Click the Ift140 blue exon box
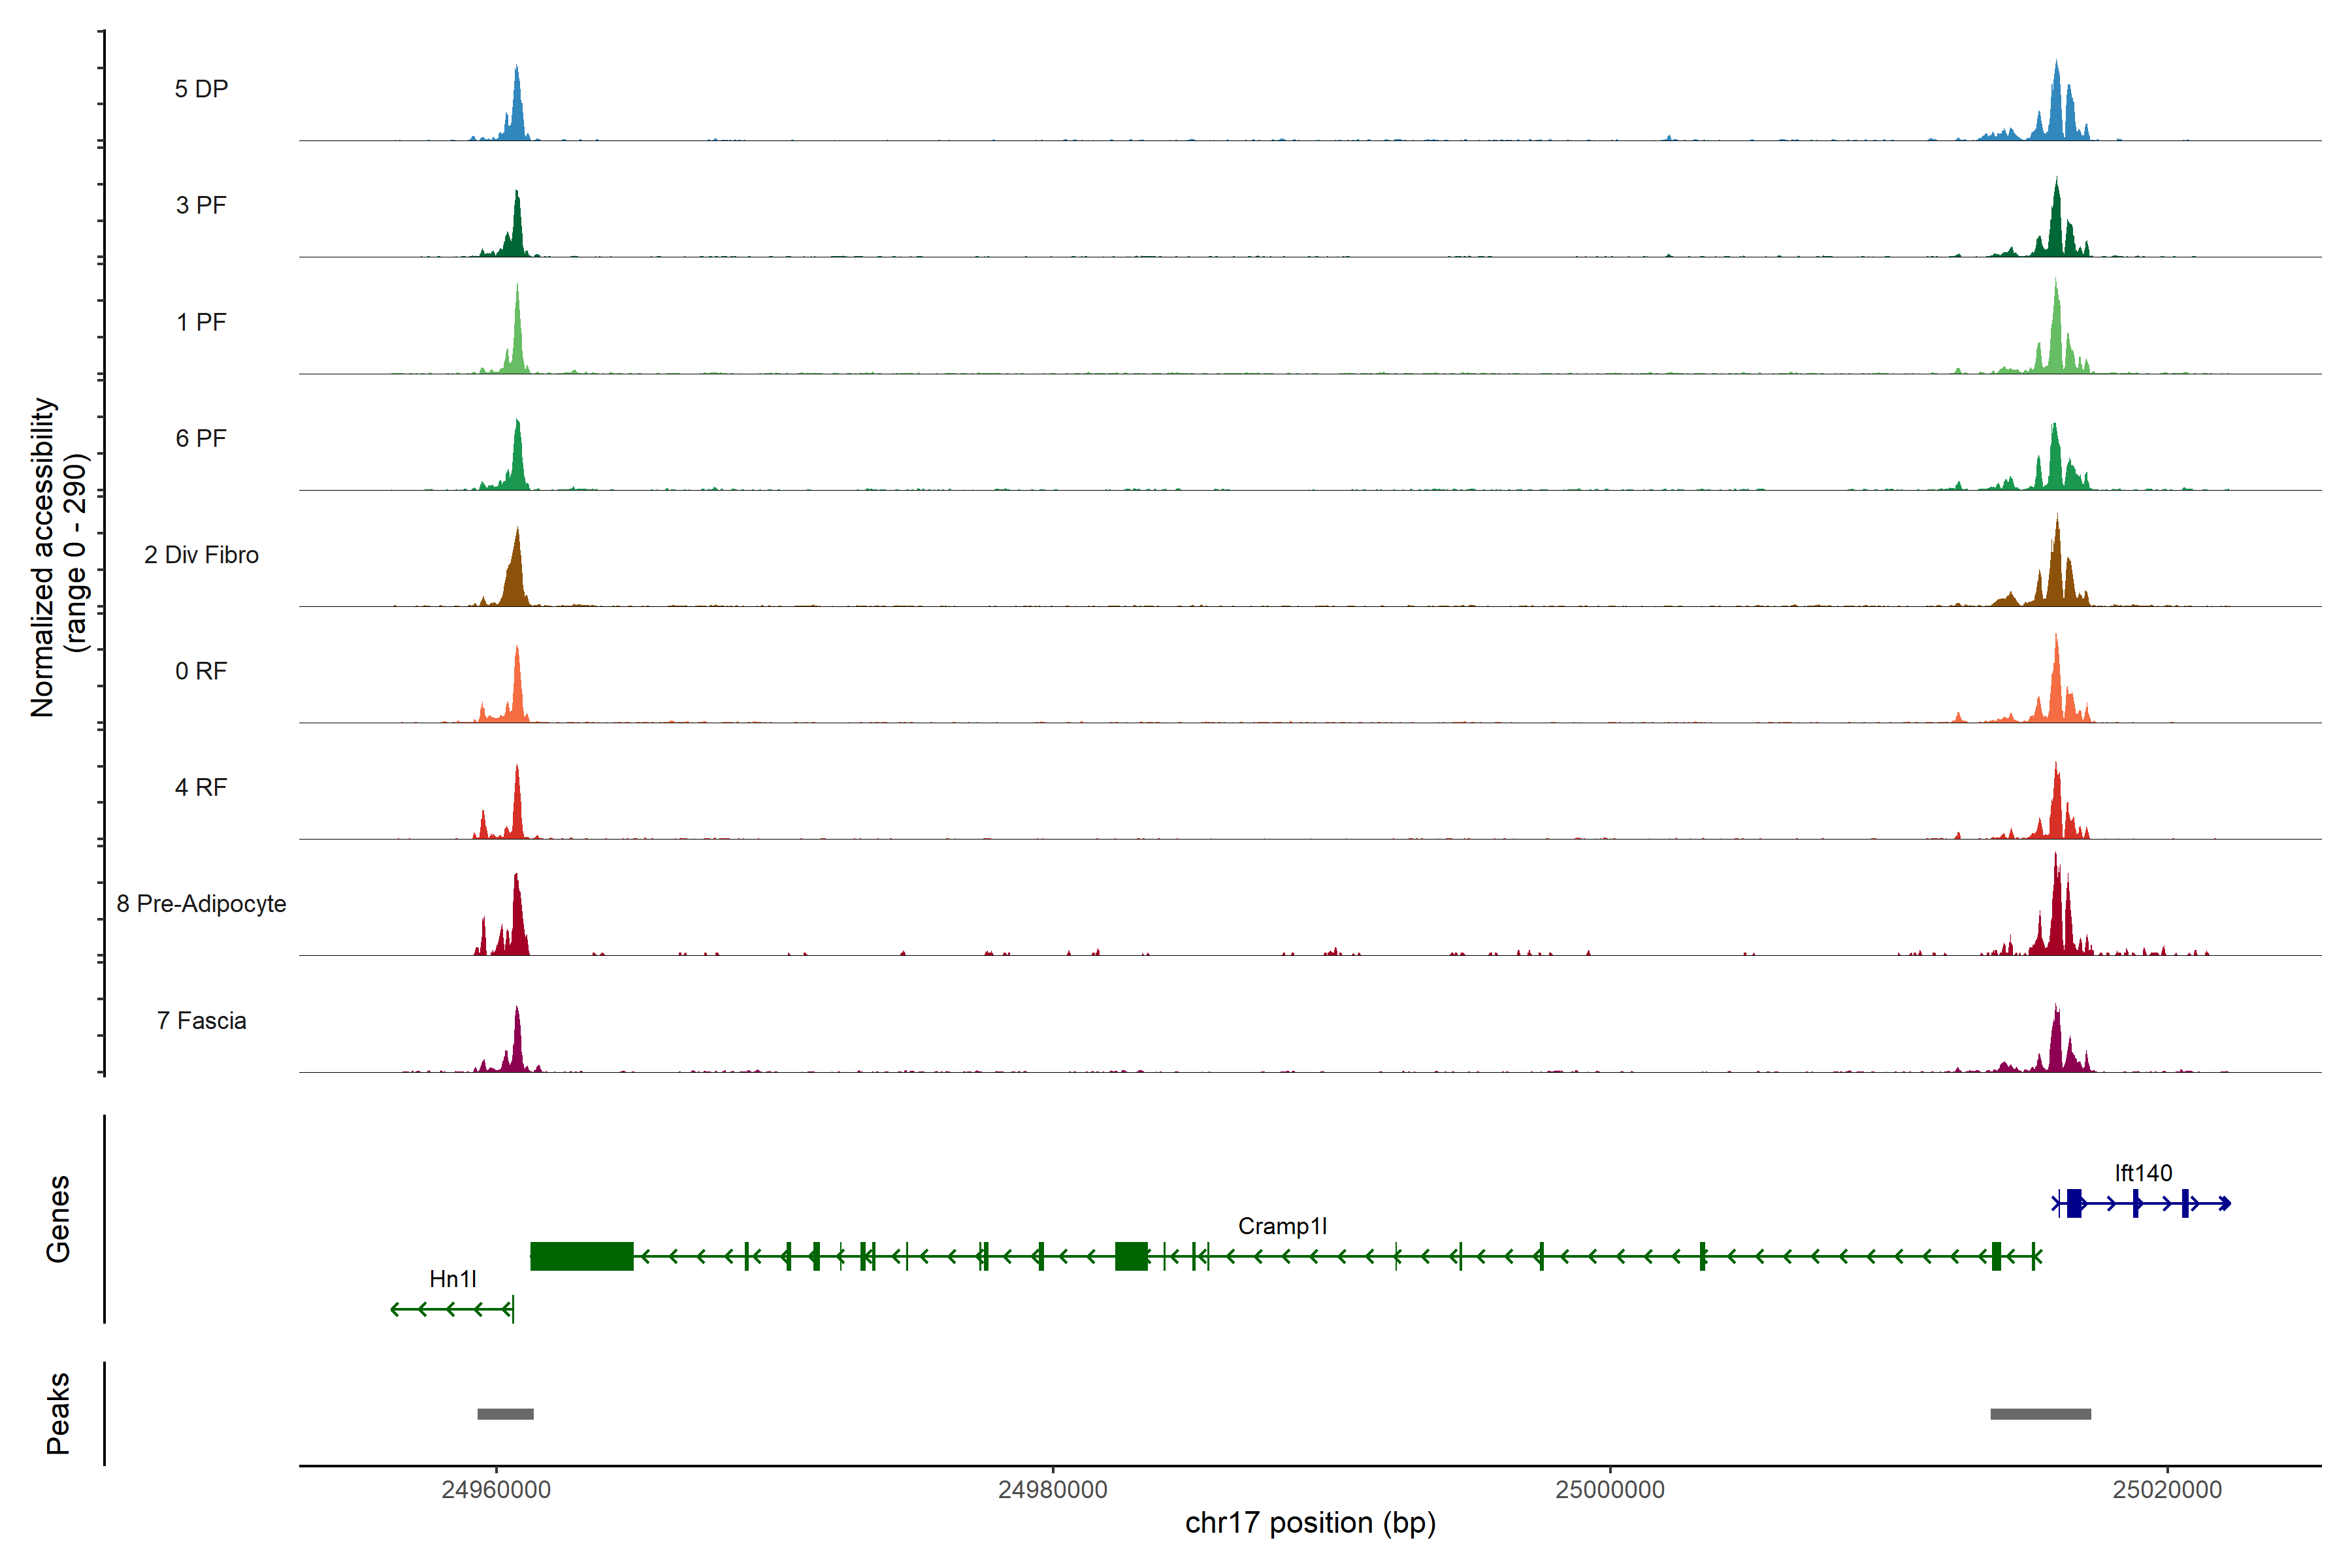 point(2074,1203)
